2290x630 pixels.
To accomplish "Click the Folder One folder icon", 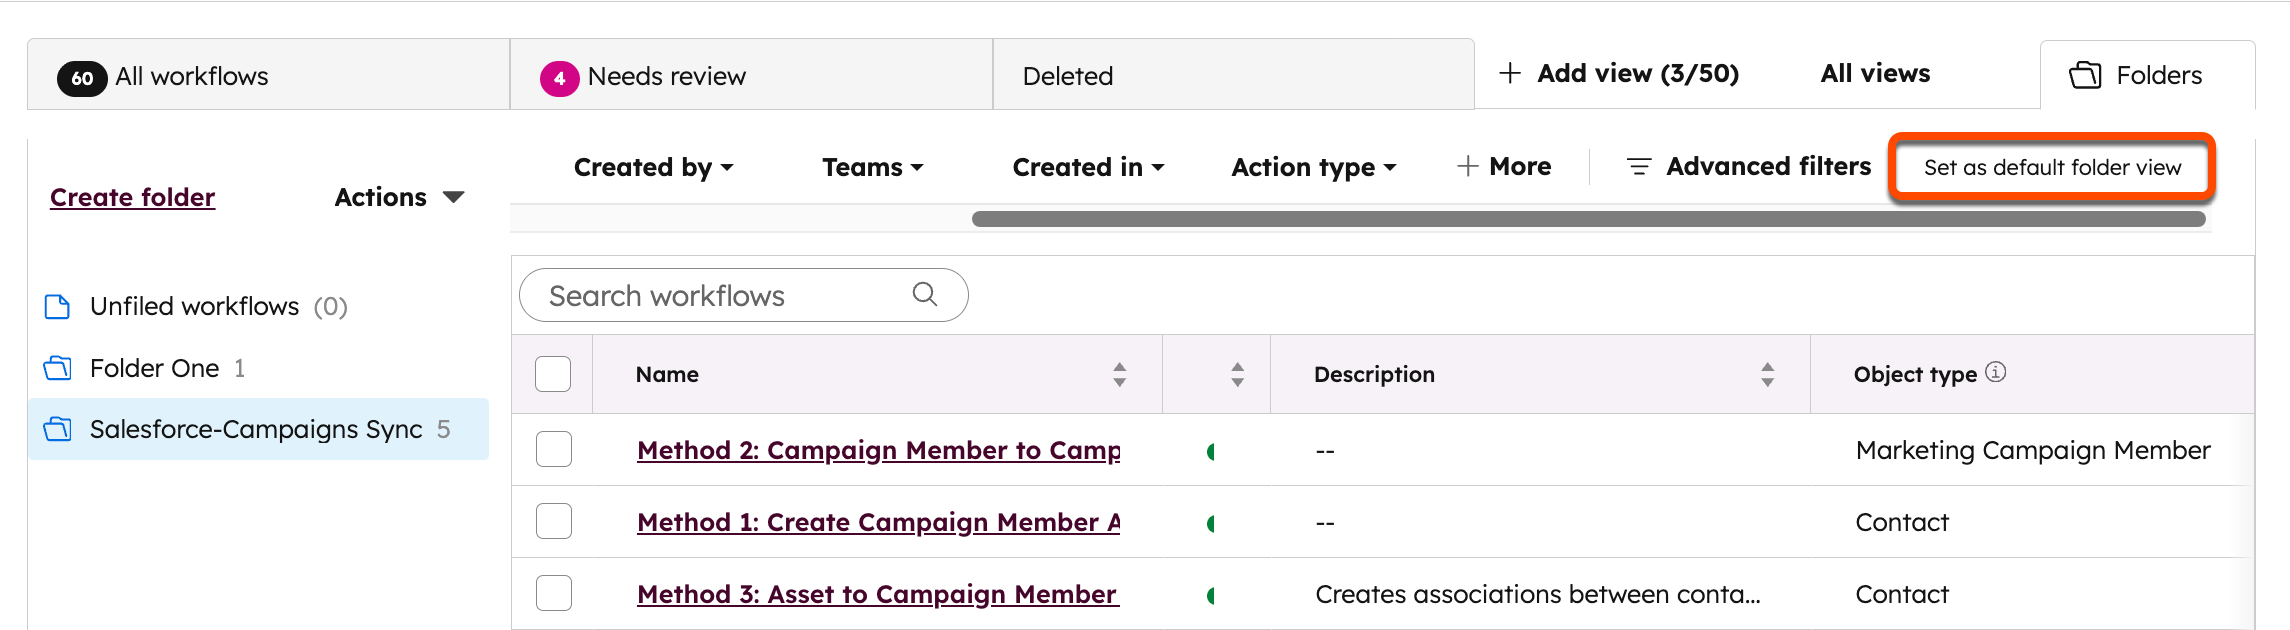I will pyautogui.click(x=58, y=368).
